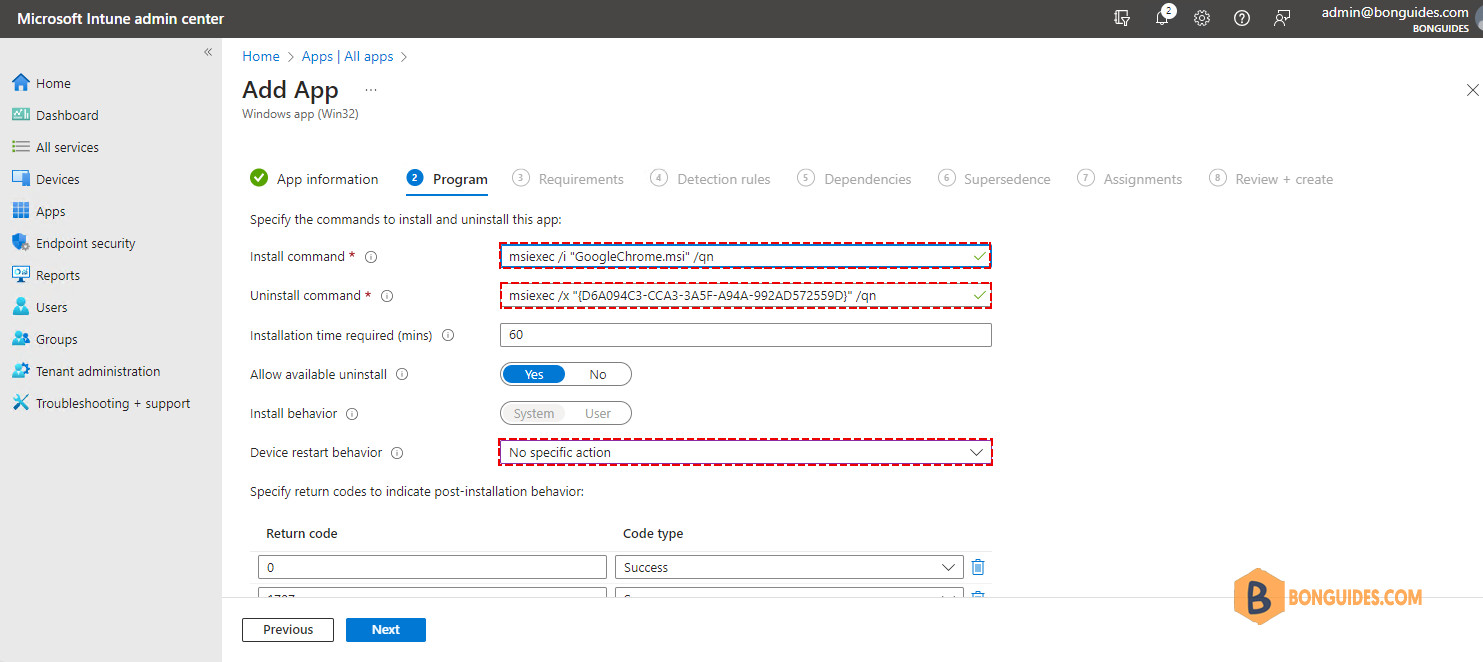
Task: Collapse the sidebar with the double chevron
Action: pos(208,52)
